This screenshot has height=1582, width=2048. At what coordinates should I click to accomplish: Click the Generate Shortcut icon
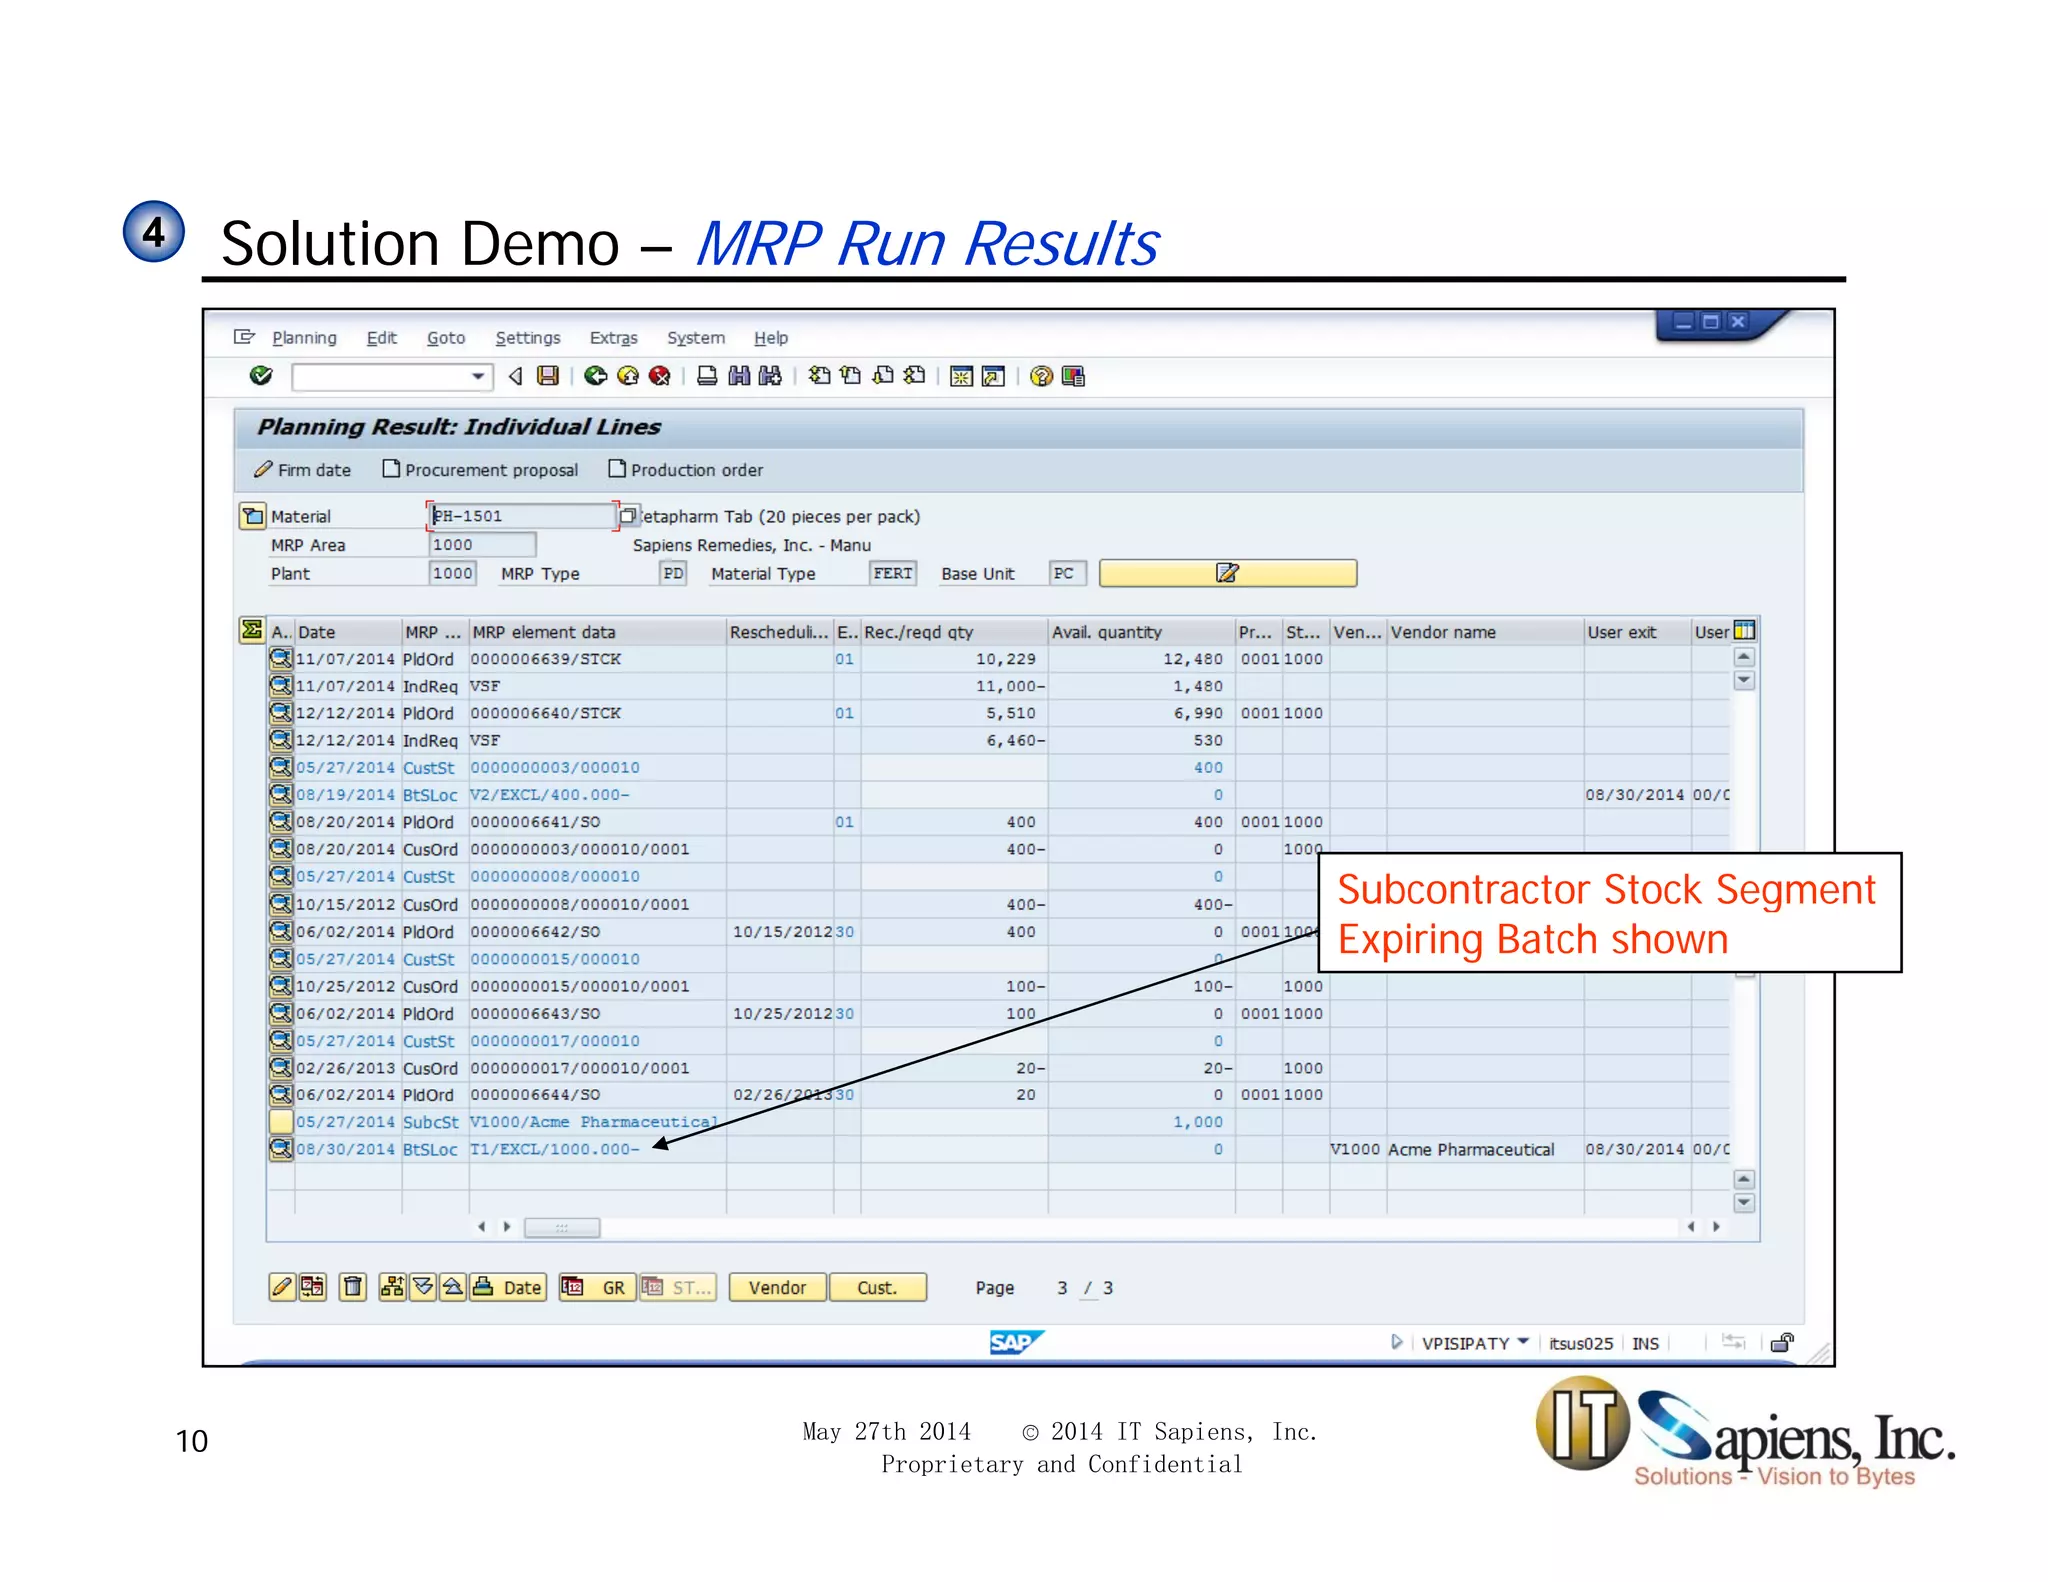[x=993, y=376]
